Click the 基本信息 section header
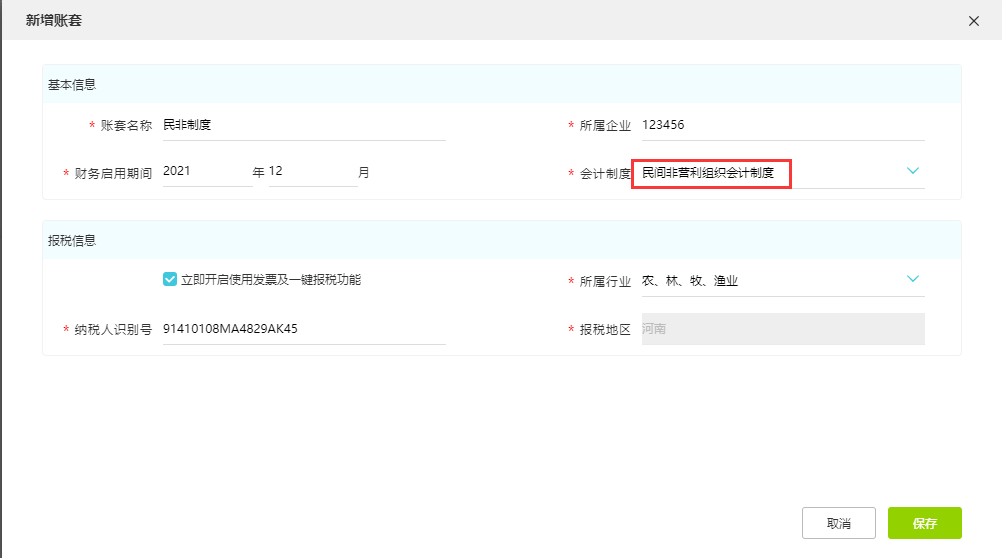1002x558 pixels. 72,85
